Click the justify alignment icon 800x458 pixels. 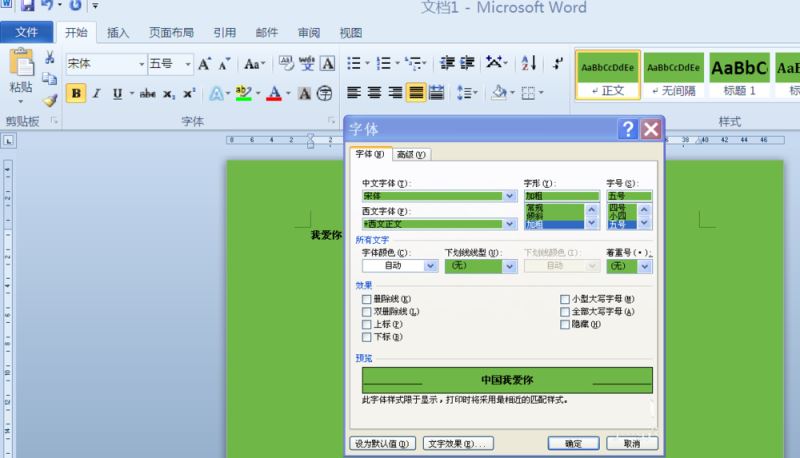coord(416,93)
